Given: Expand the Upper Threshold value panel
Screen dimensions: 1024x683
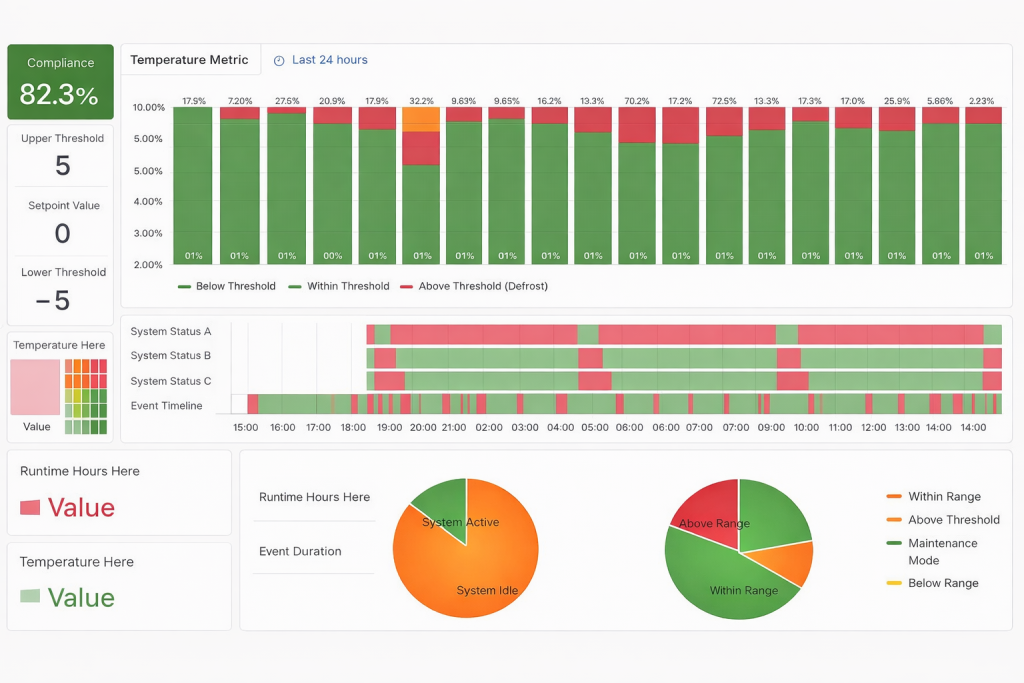Looking at the screenshot, I should 62,156.
